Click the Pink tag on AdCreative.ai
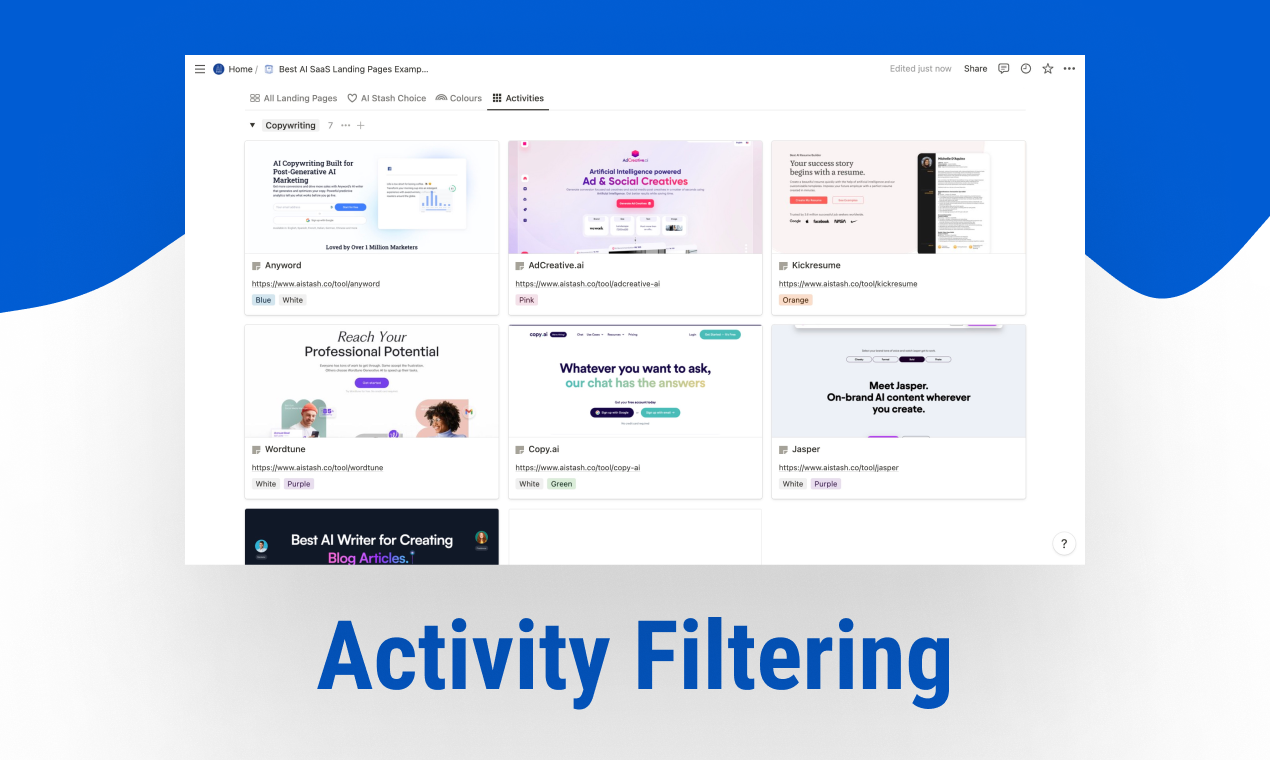The height and width of the screenshot is (760, 1270). point(527,300)
